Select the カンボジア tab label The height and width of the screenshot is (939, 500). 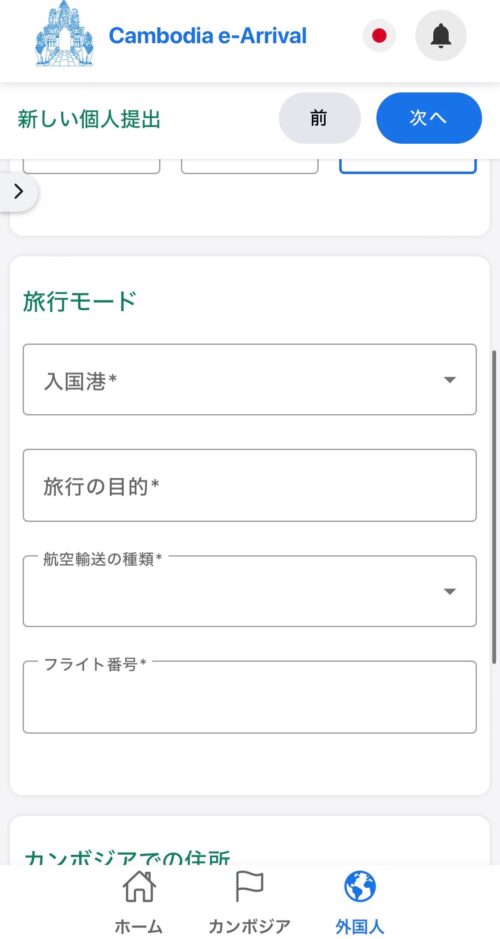(x=249, y=926)
